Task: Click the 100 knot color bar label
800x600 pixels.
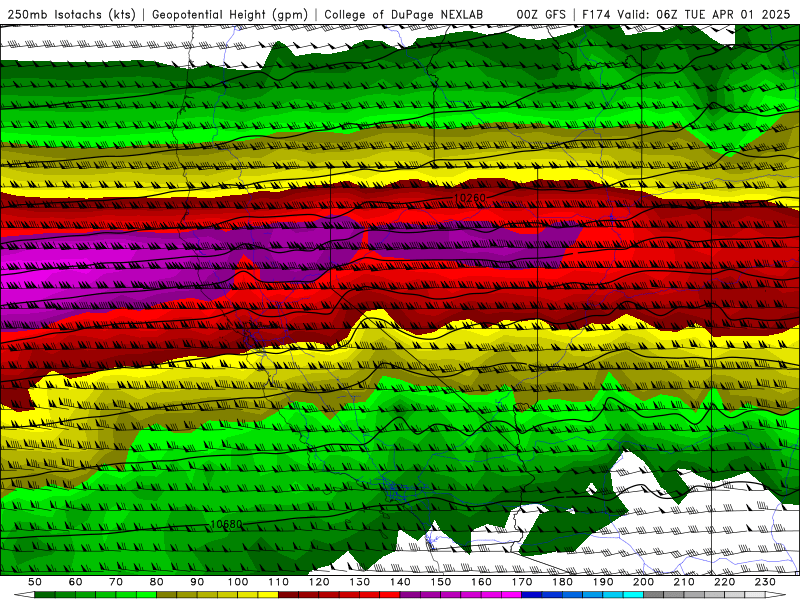Action: pos(238,582)
